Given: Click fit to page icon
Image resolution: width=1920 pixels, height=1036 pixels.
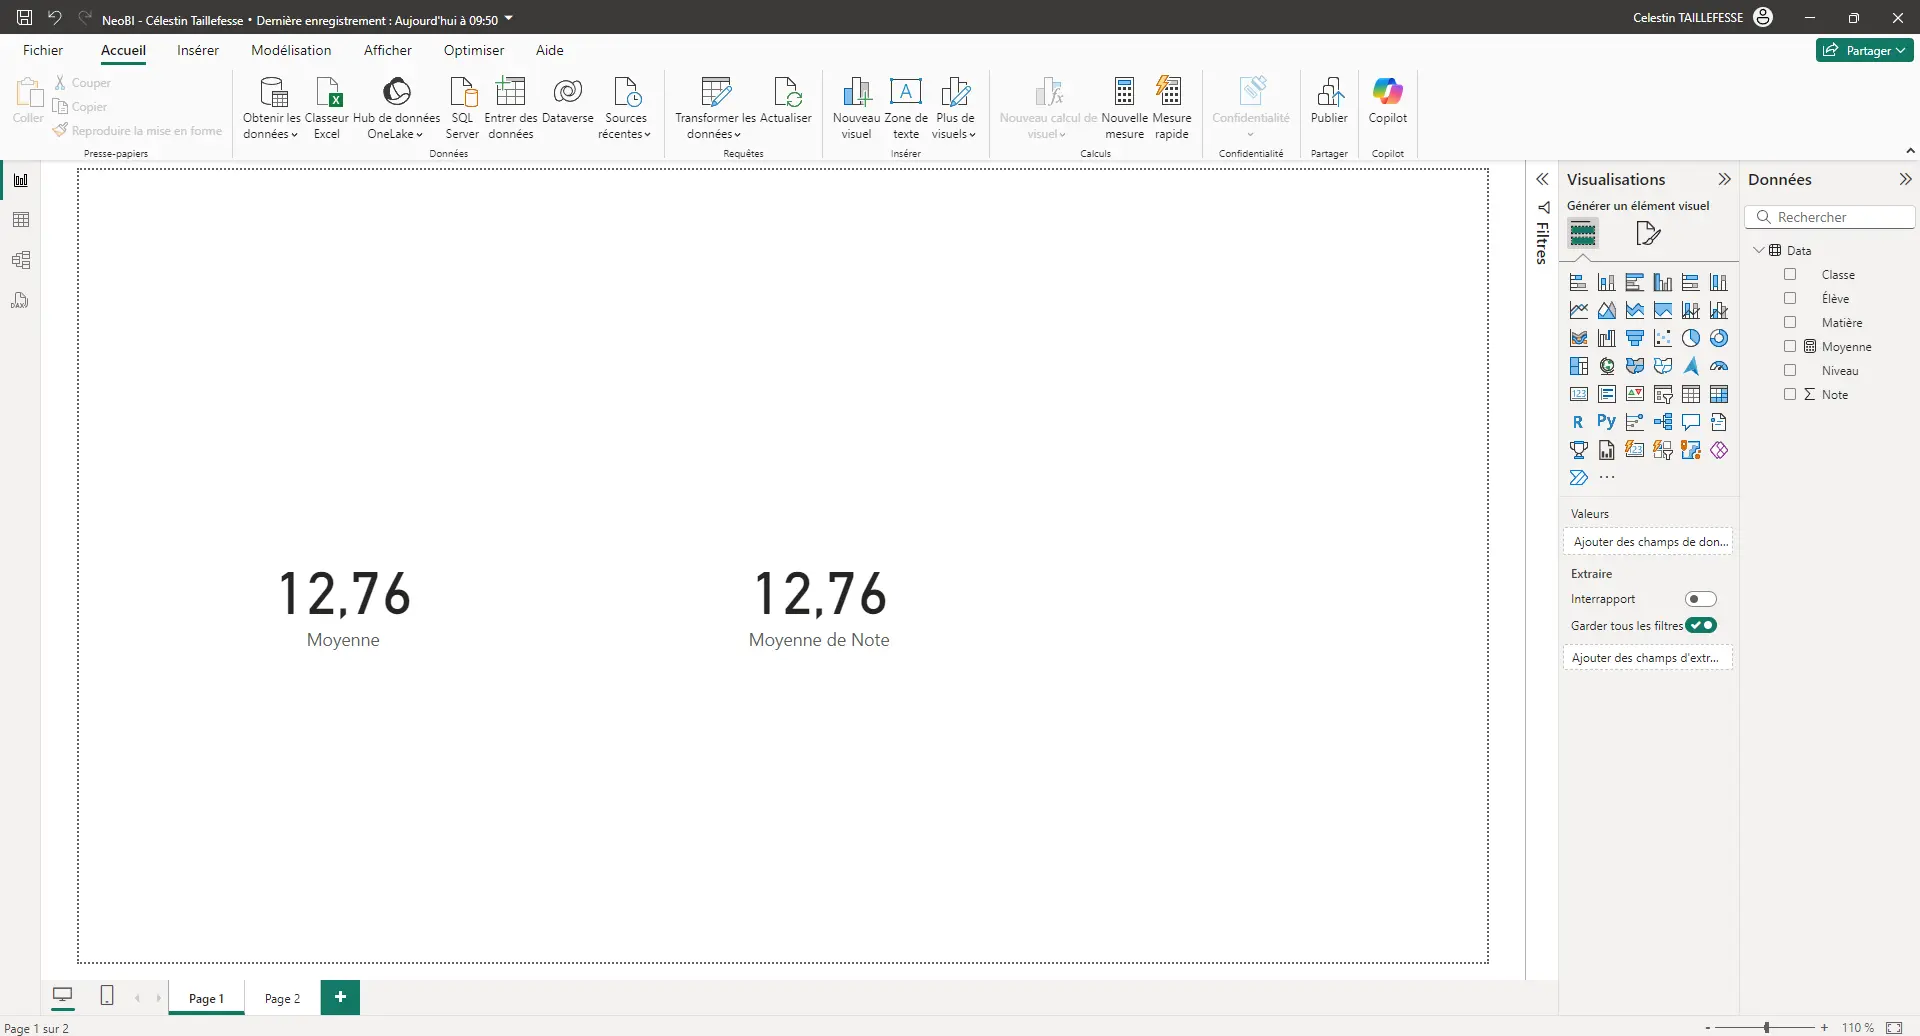Looking at the screenshot, I should 1894,1028.
